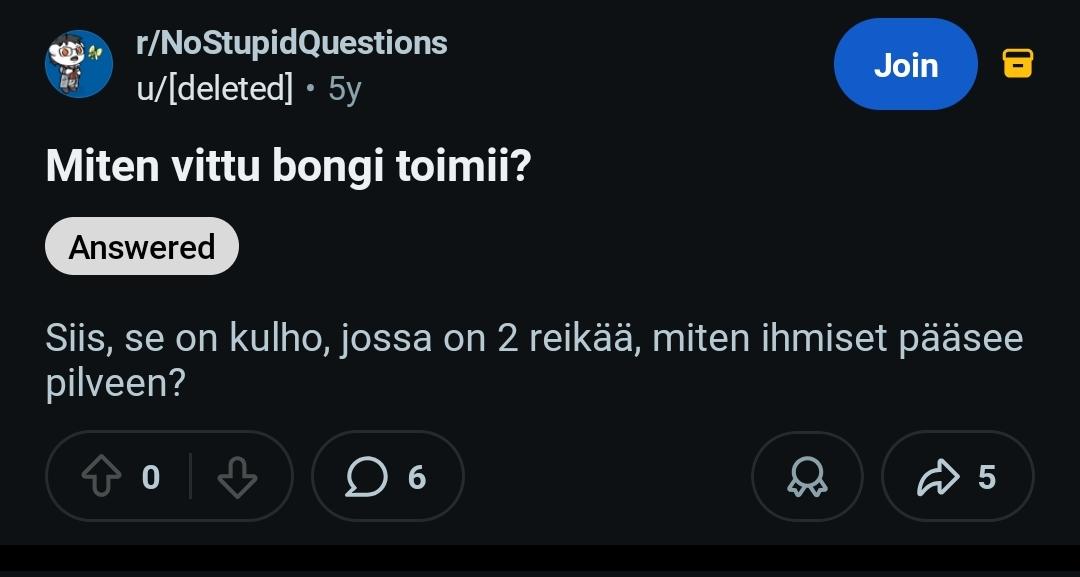The width and height of the screenshot is (1080, 577).
Task: Filter by the Answered flair
Action: tap(142, 246)
